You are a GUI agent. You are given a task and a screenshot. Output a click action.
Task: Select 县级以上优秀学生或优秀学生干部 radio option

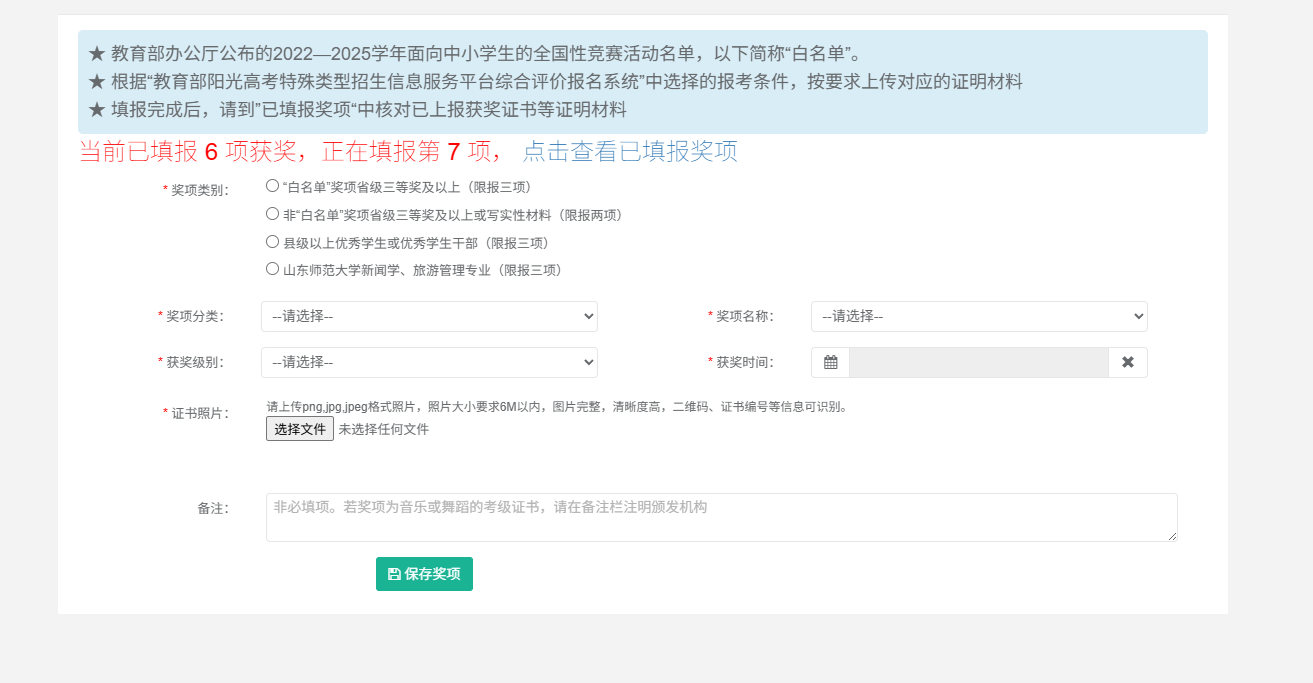click(x=272, y=242)
